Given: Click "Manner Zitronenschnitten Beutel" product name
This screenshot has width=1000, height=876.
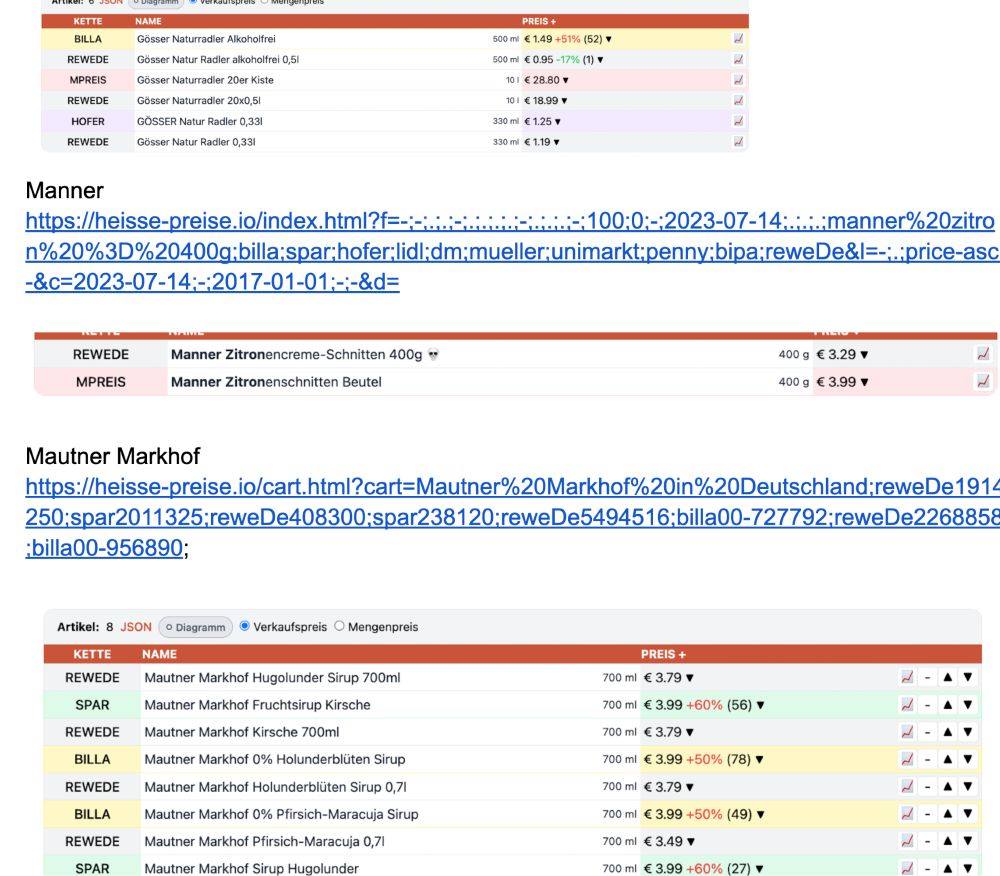Looking at the screenshot, I should pyautogui.click(x=276, y=382).
